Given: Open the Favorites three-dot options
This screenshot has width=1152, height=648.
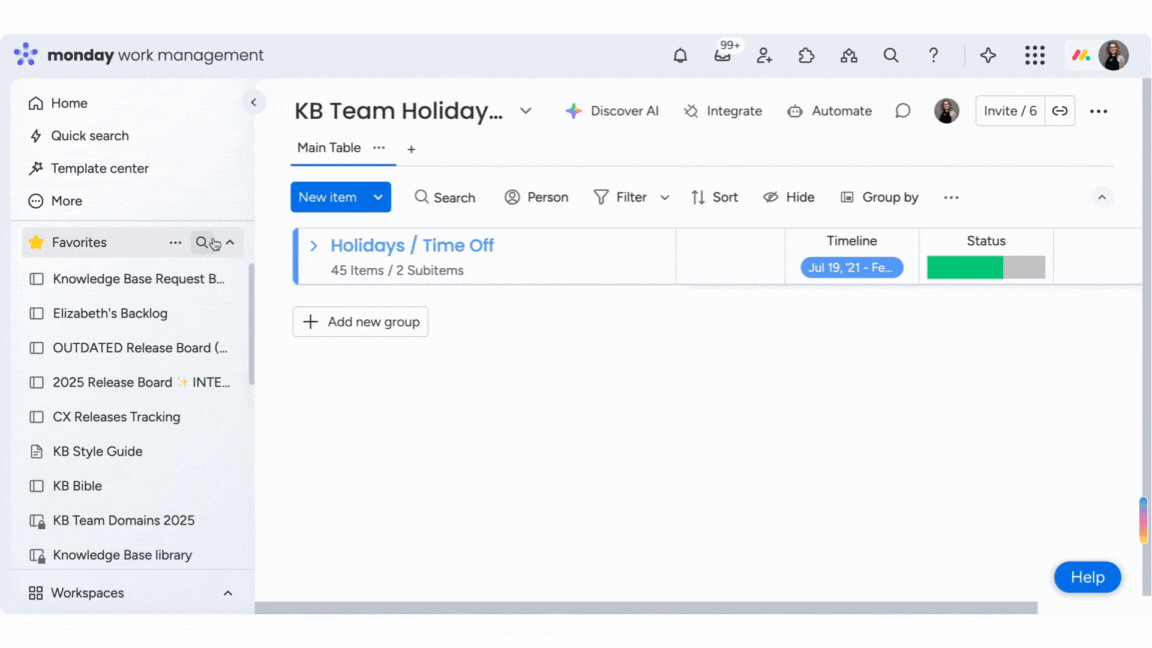Looking at the screenshot, I should click(x=175, y=242).
